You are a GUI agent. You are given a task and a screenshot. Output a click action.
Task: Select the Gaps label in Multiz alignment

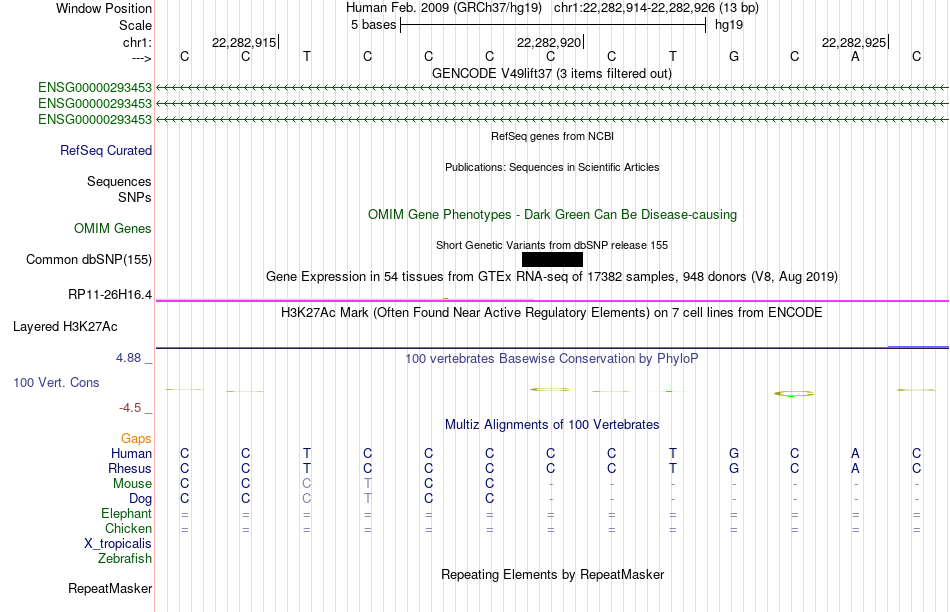point(136,438)
